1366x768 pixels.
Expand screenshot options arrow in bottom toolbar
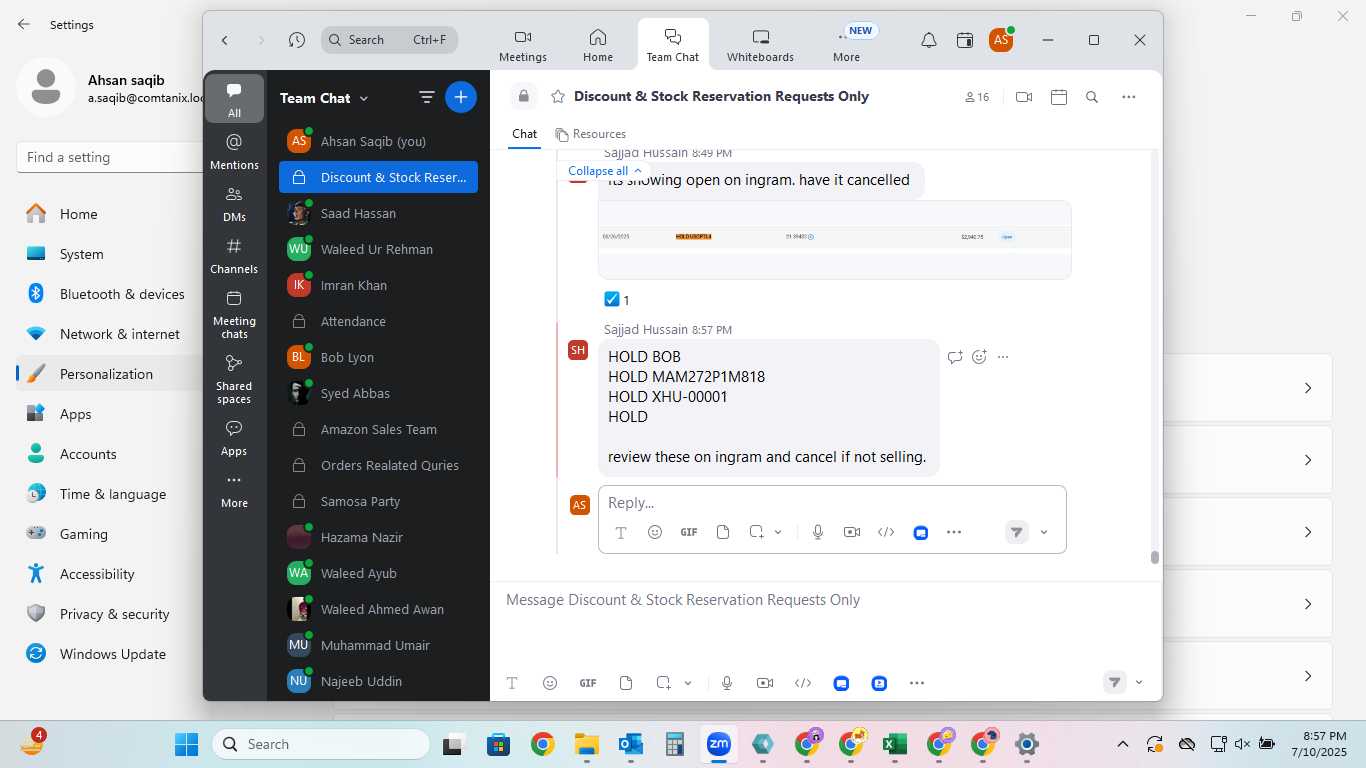(x=688, y=683)
